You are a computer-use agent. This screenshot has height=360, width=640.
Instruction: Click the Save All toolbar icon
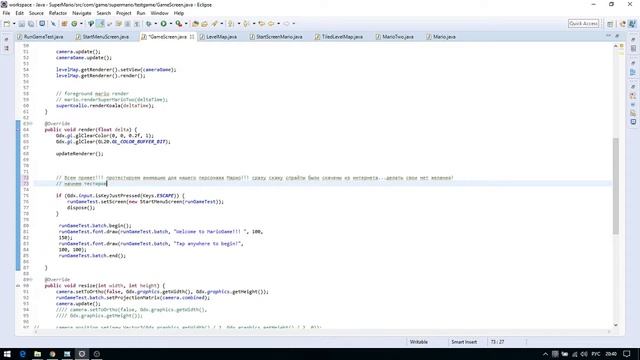coord(31,24)
